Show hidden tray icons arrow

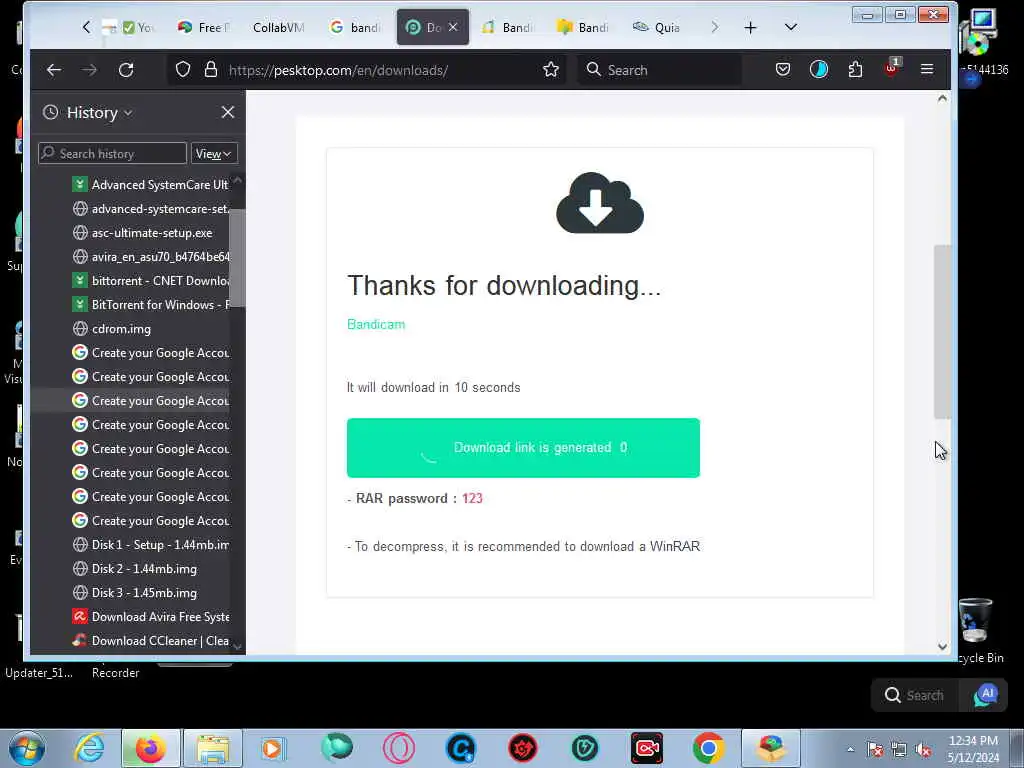850,750
